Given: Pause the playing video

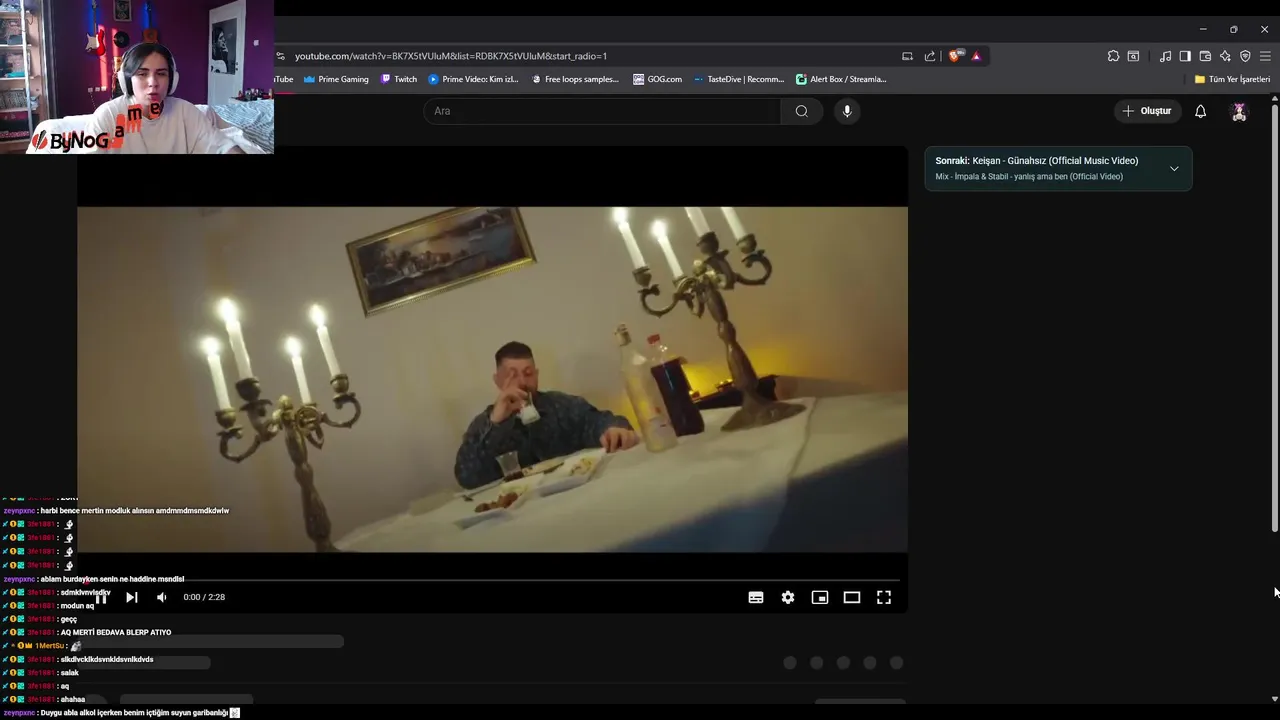Looking at the screenshot, I should click(x=101, y=597).
